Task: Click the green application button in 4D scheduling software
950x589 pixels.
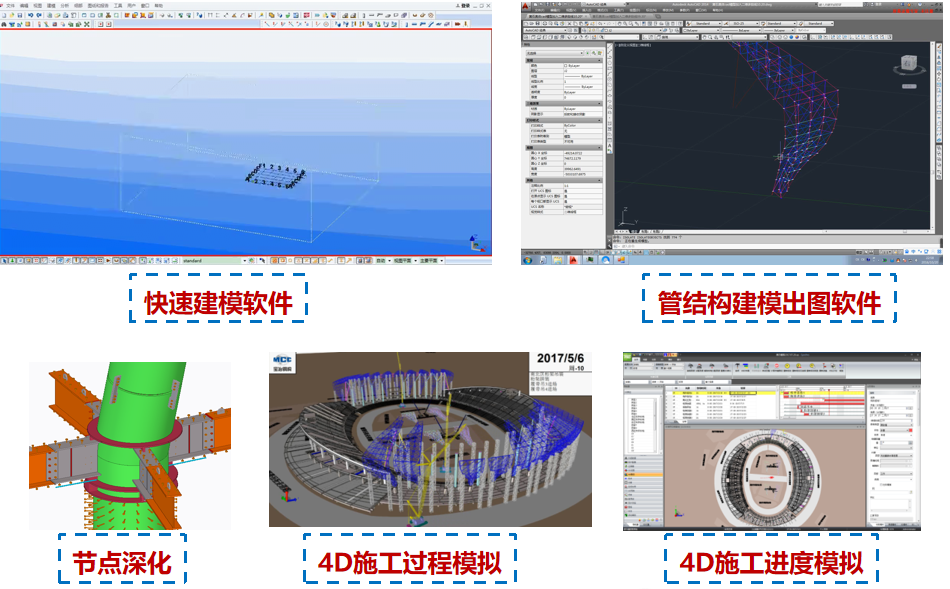Action: (627, 357)
